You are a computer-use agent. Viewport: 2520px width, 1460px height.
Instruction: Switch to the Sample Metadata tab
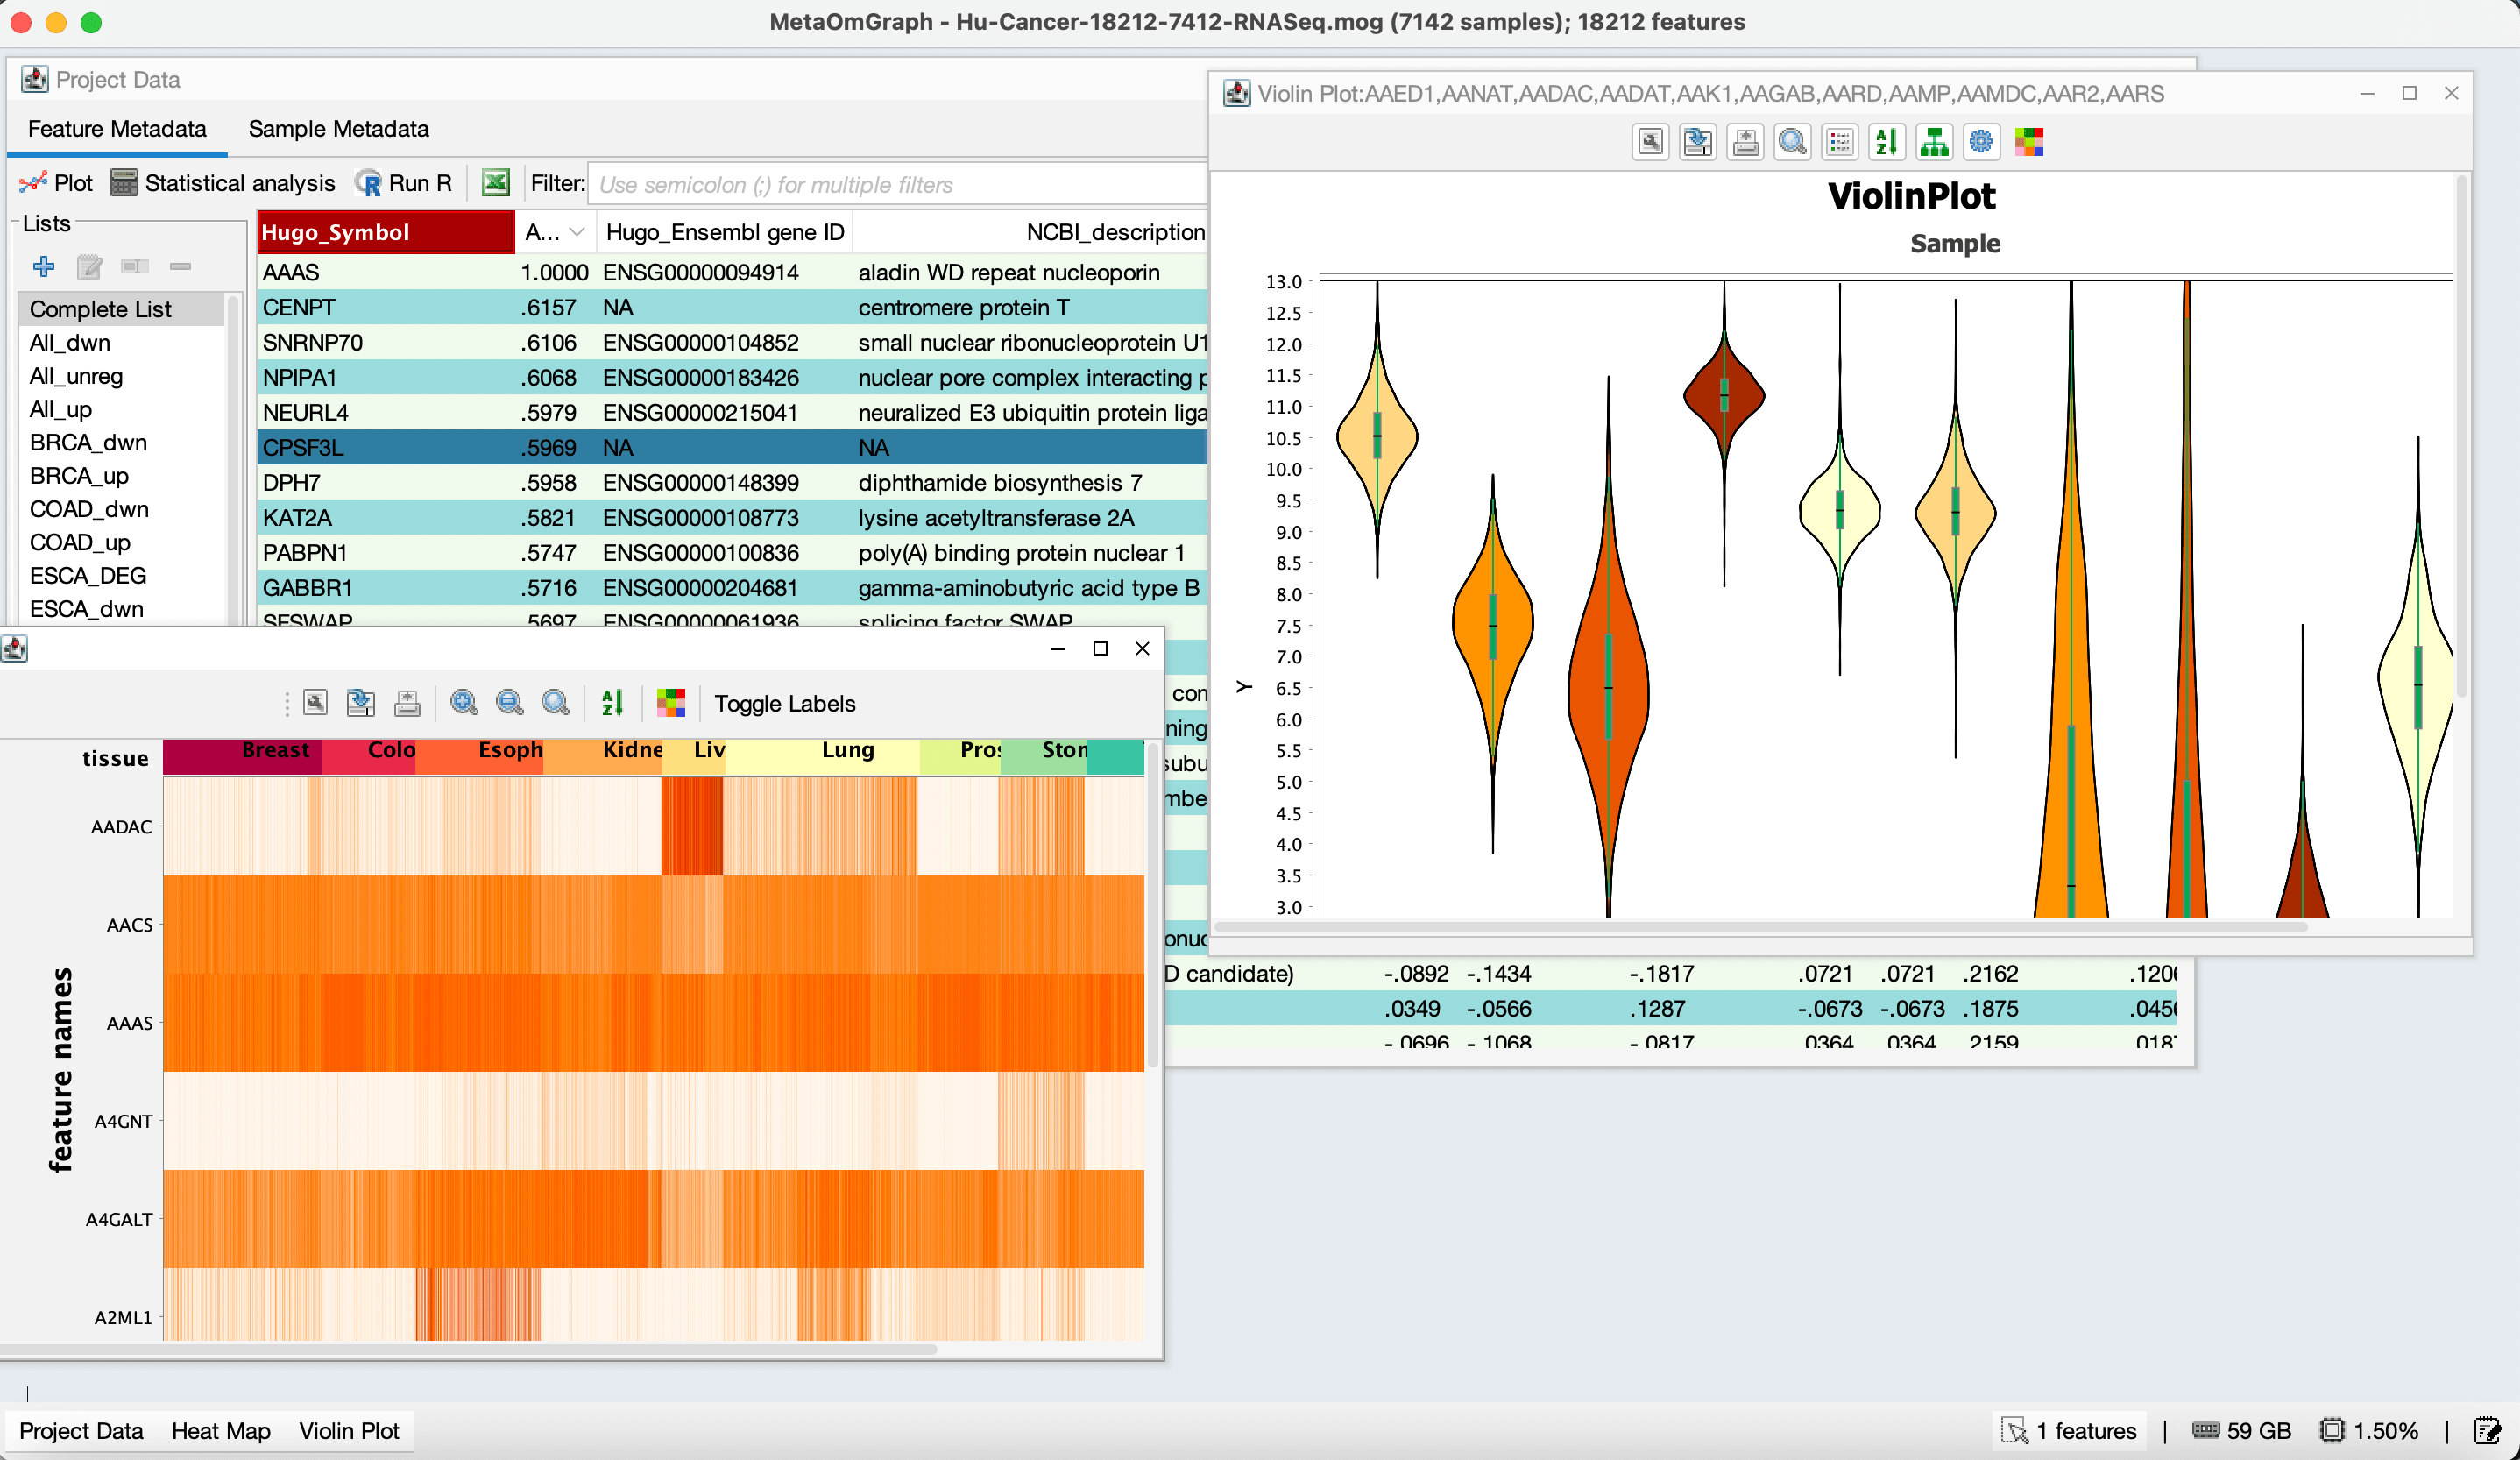(338, 129)
